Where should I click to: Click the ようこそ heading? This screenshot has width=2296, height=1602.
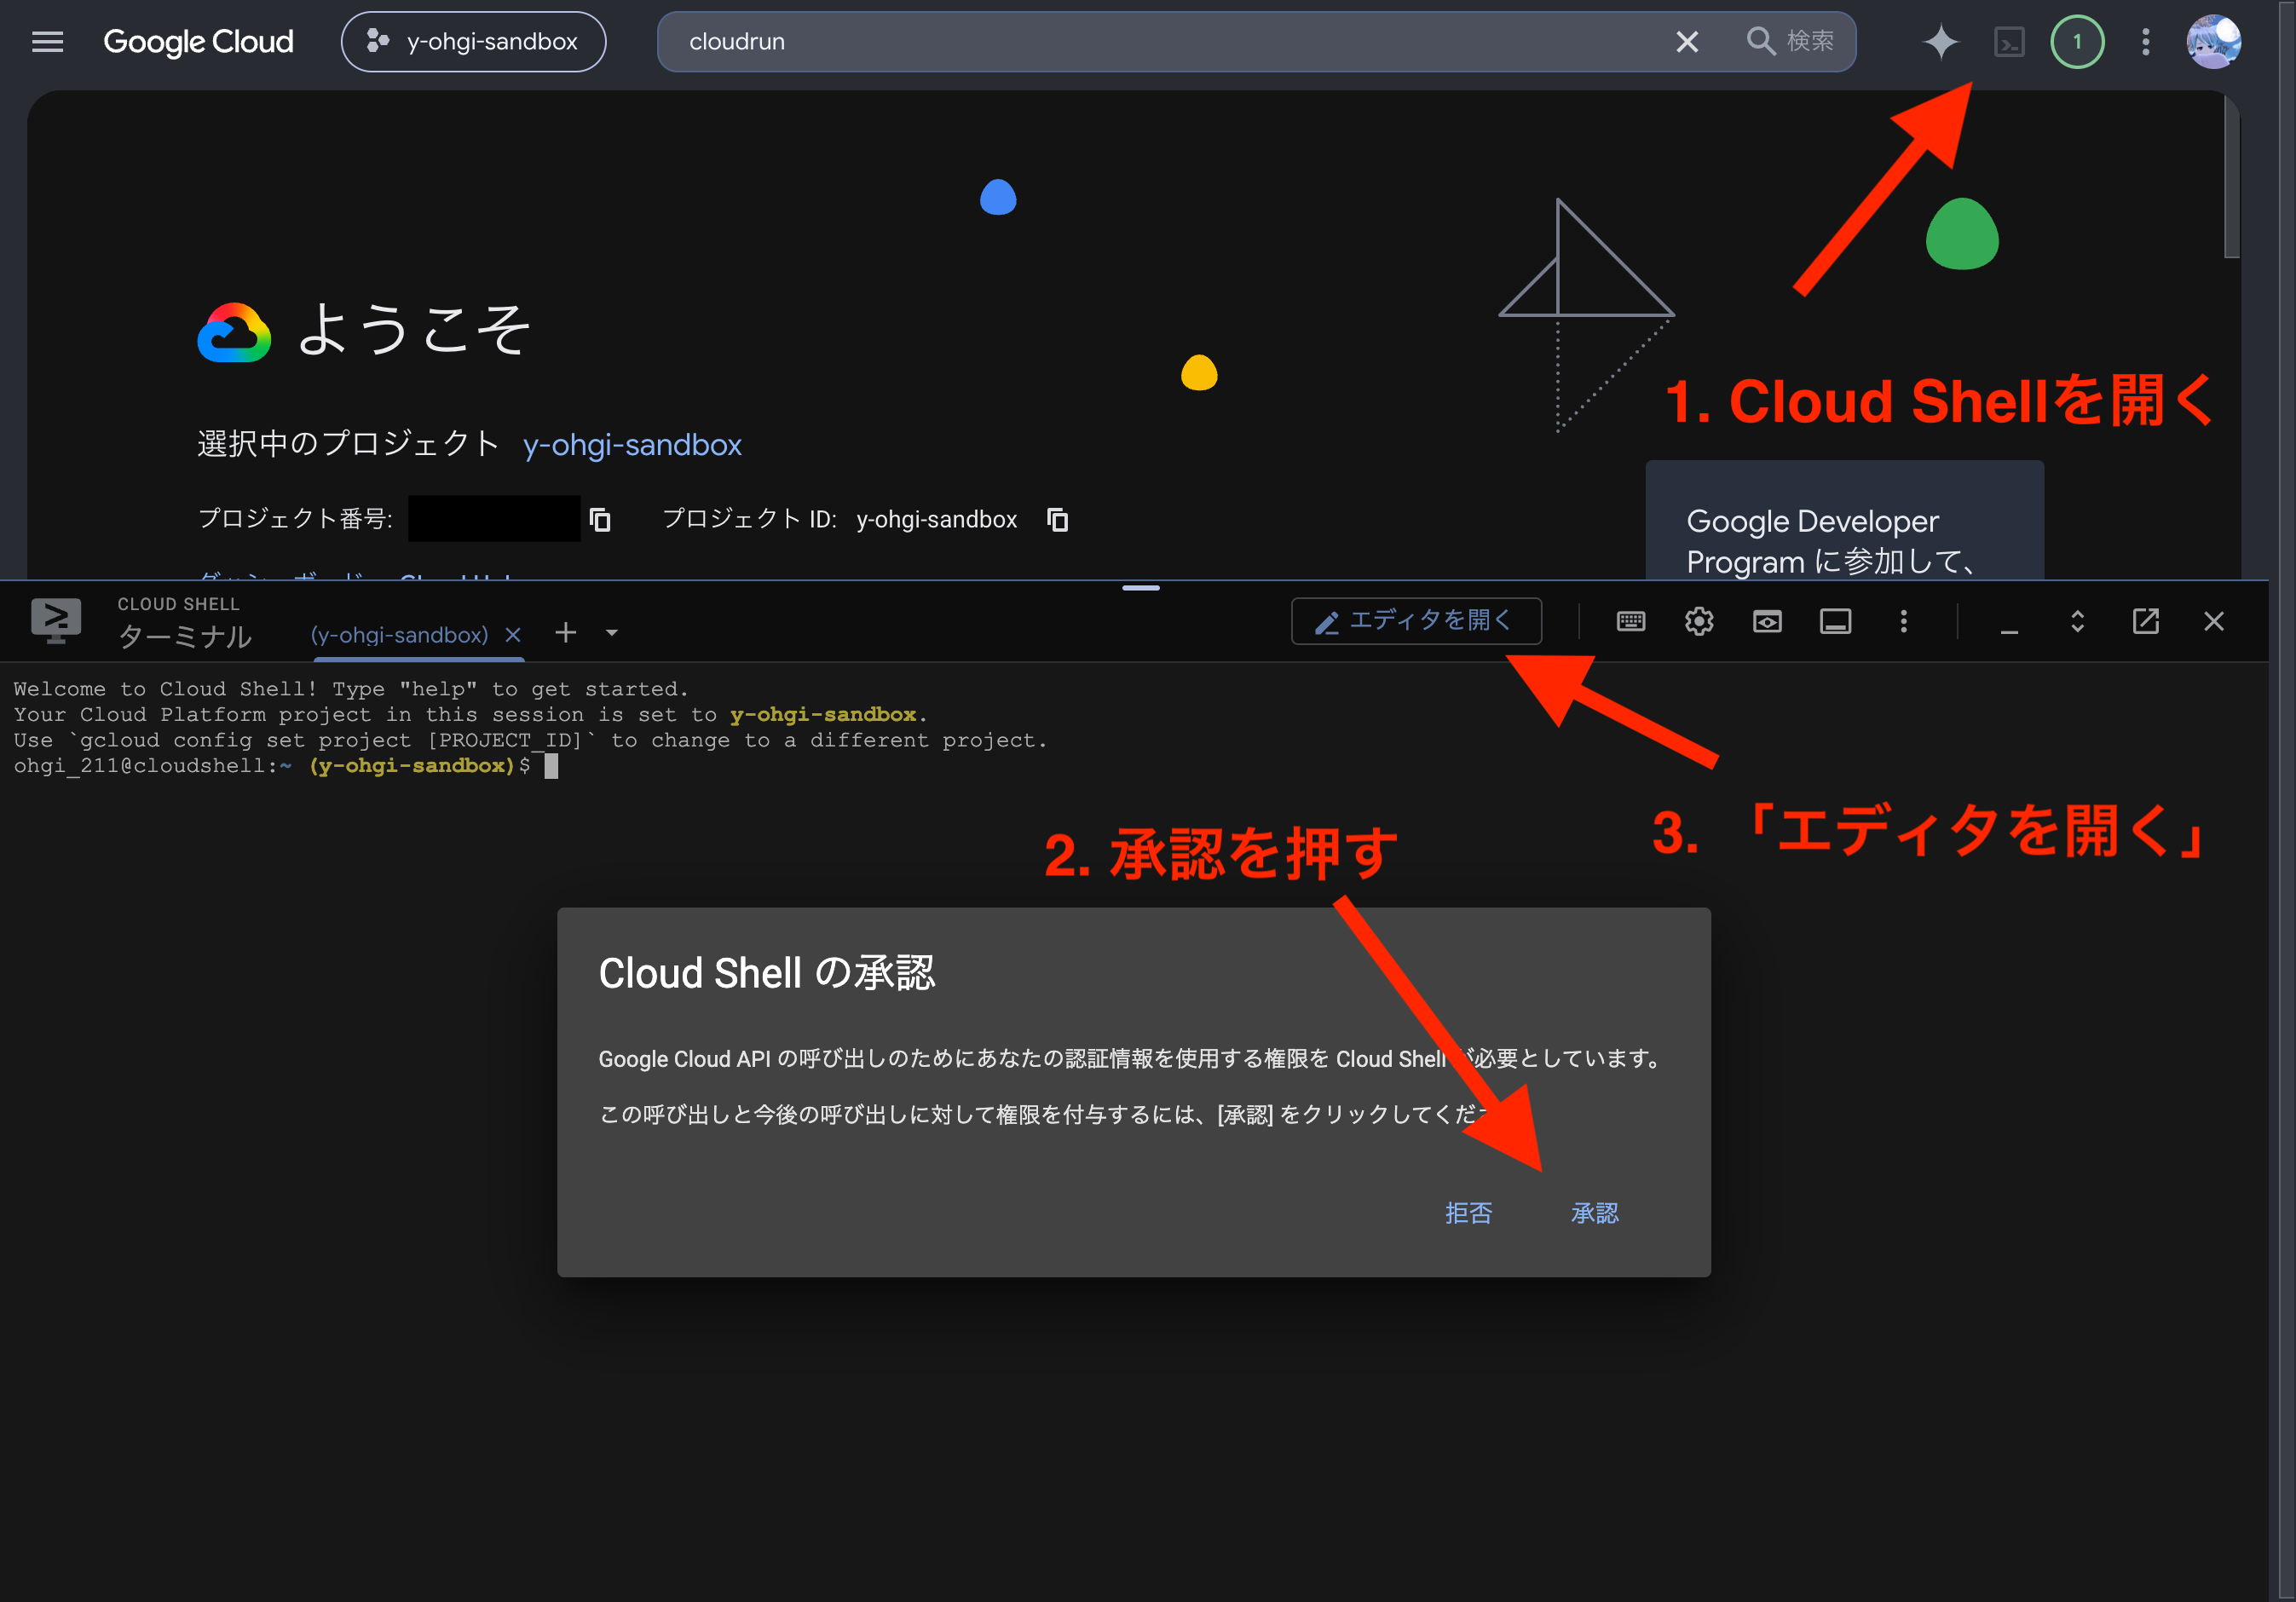(413, 330)
